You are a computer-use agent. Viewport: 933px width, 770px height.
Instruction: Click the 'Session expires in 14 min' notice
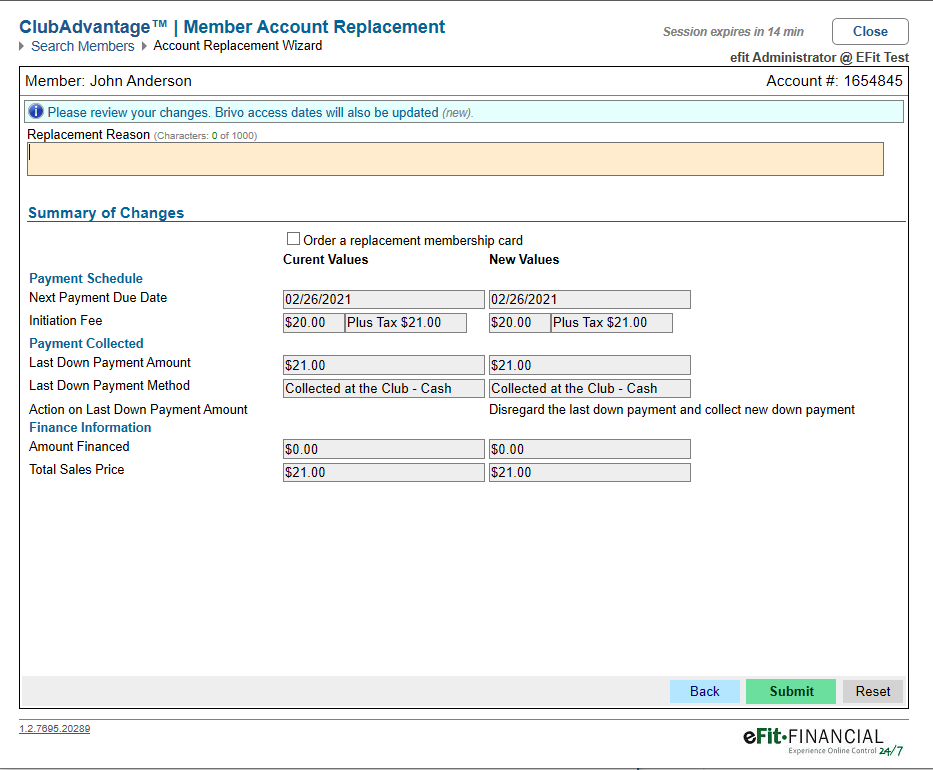(733, 32)
